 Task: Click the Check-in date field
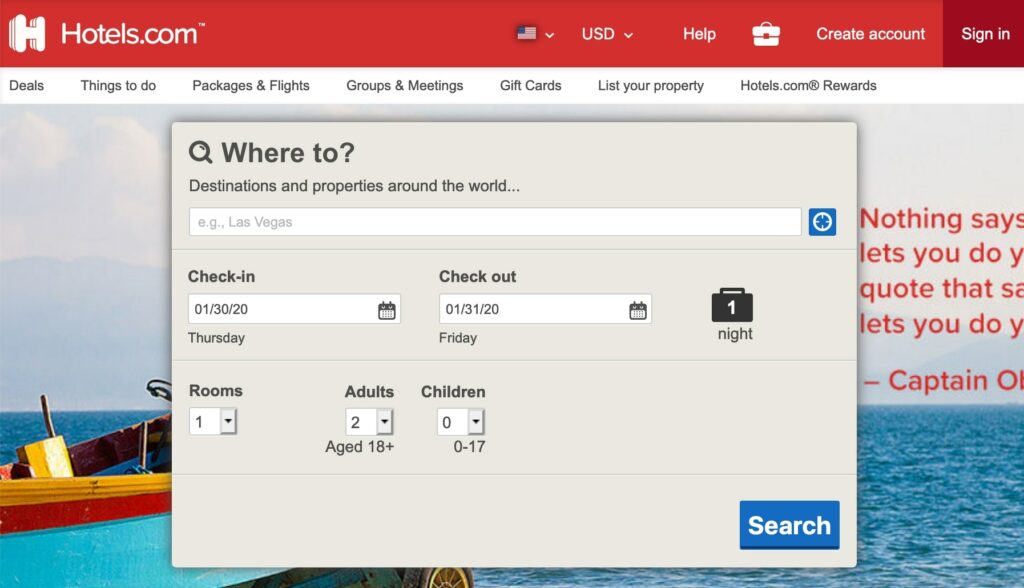point(294,309)
